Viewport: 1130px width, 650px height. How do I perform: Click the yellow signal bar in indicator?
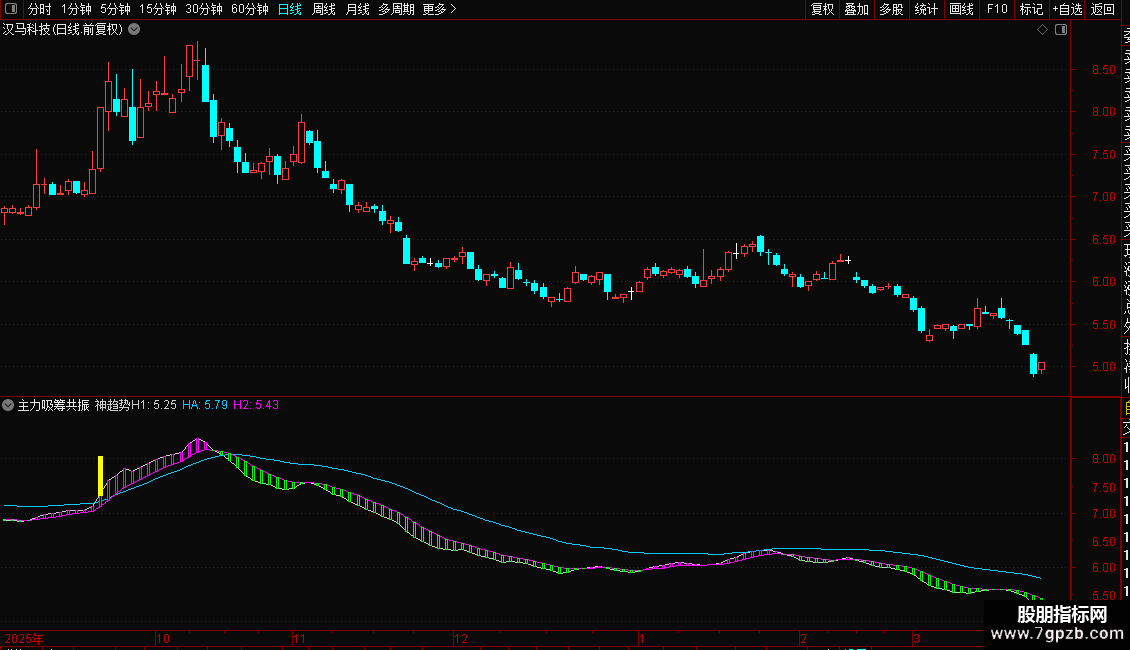coord(101,476)
